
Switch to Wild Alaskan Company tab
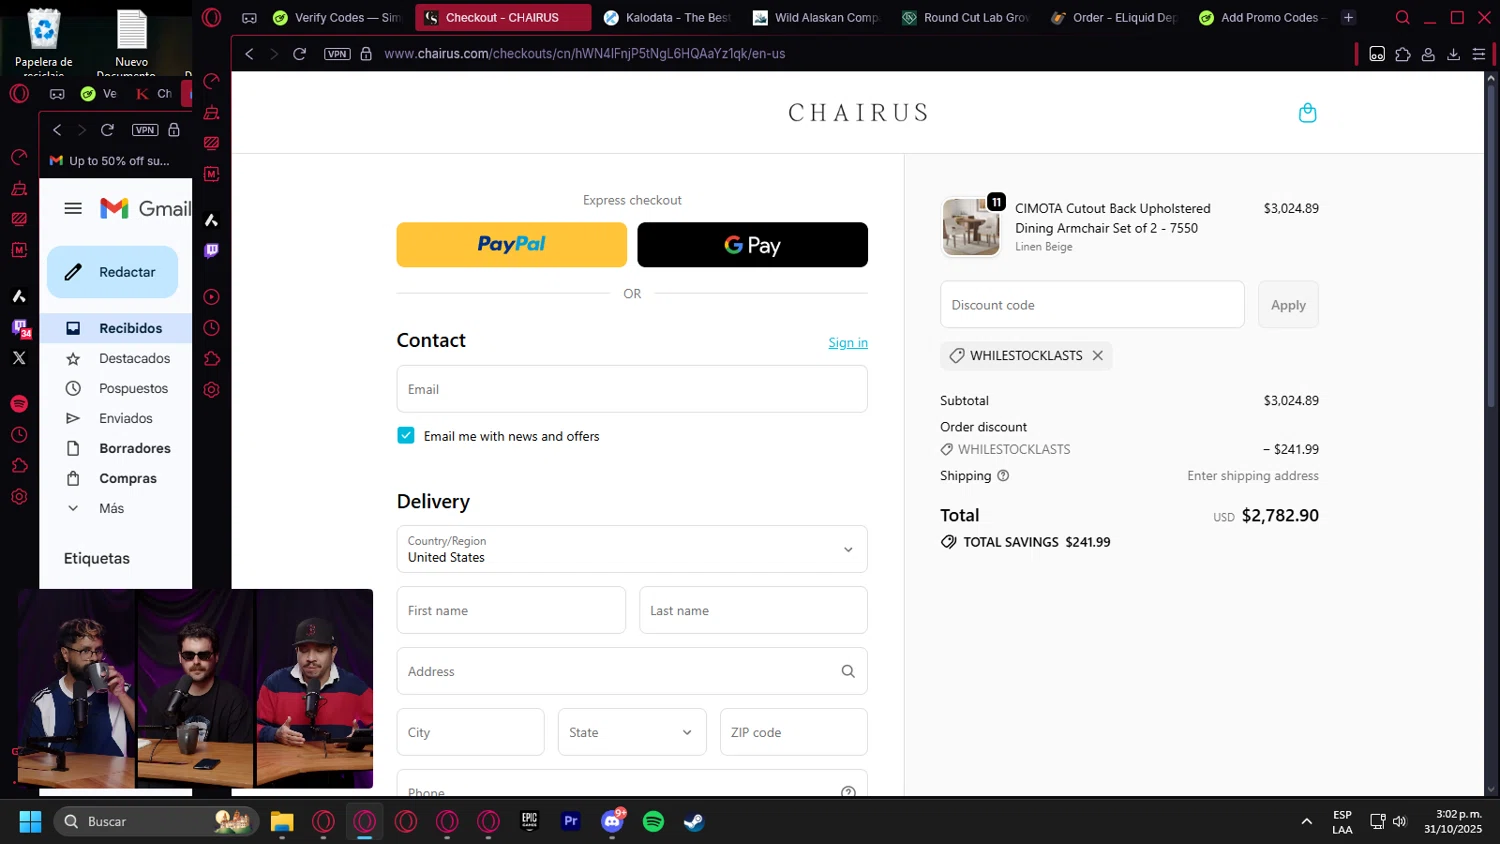coord(816,18)
